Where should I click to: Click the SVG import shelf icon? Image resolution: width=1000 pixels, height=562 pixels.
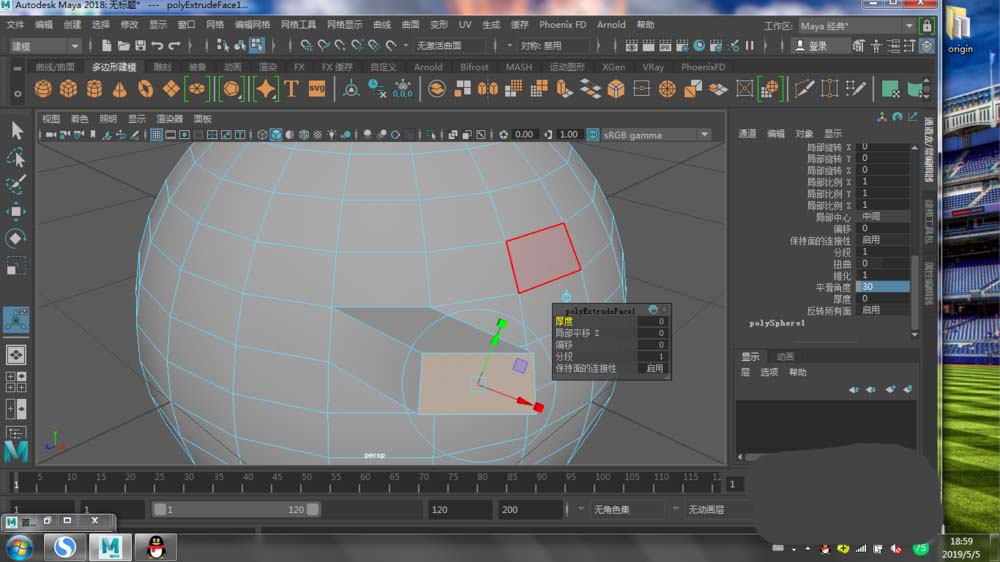(x=316, y=89)
